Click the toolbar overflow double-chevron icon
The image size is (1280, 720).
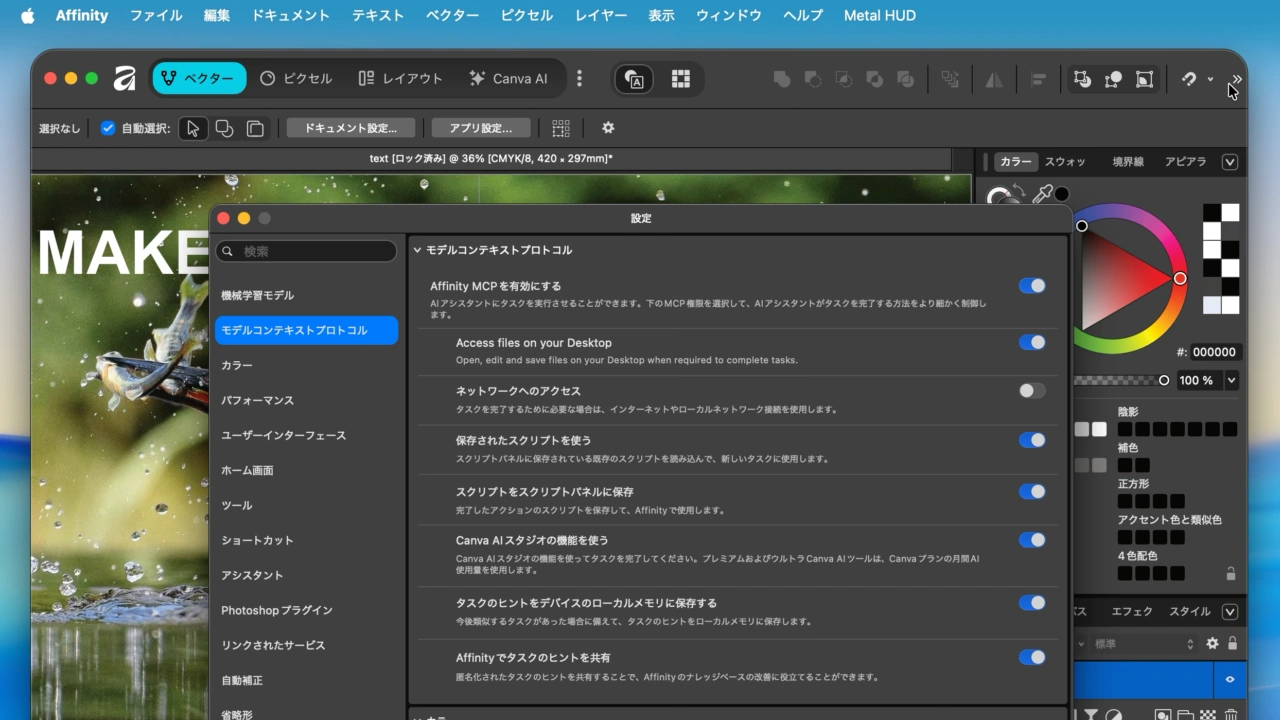pos(1237,79)
